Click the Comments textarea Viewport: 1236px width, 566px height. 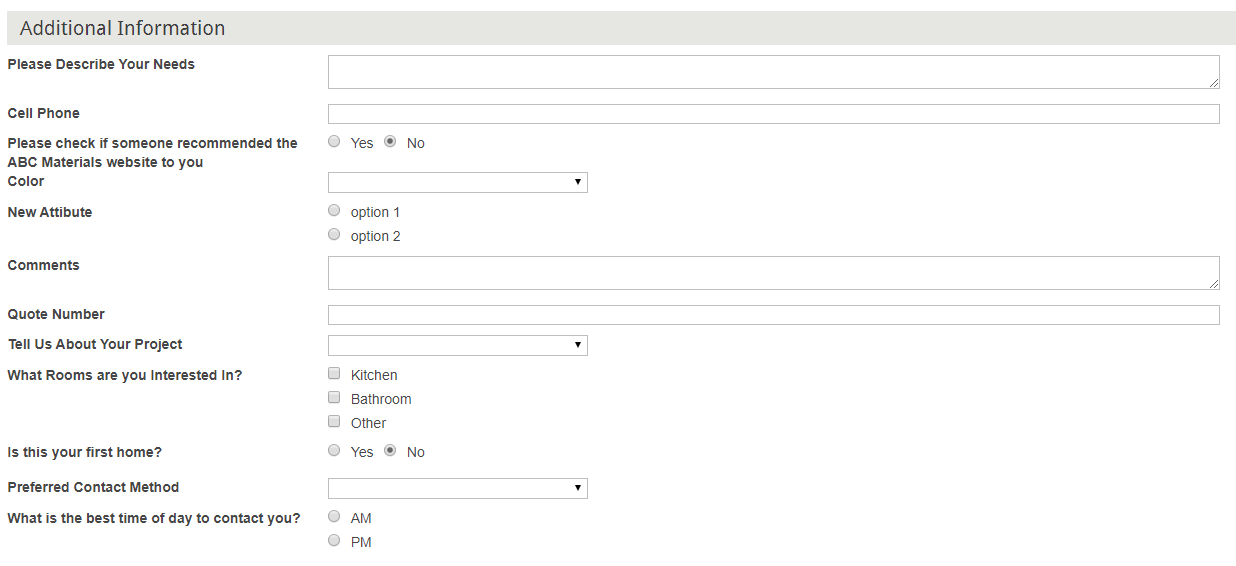[772, 273]
